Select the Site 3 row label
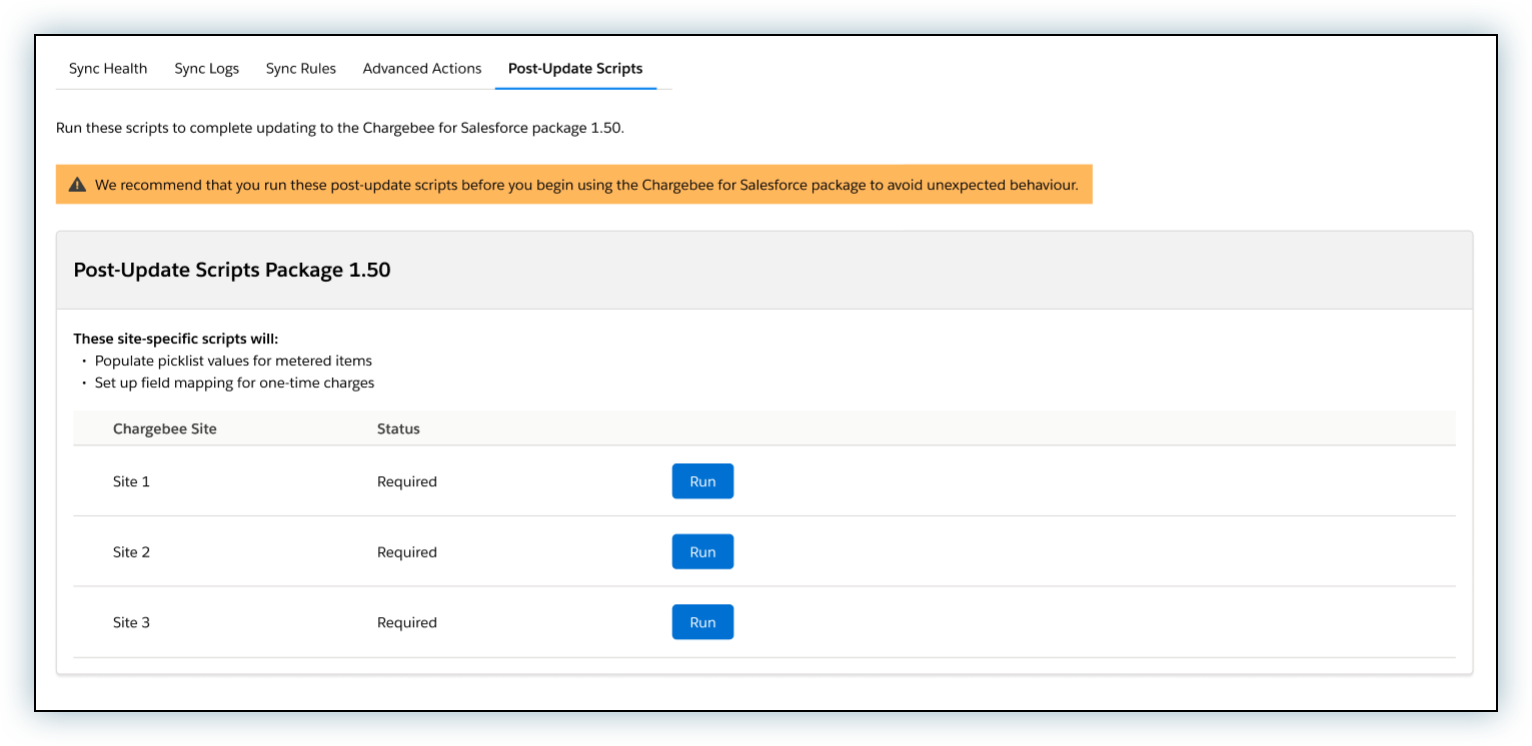 [131, 622]
